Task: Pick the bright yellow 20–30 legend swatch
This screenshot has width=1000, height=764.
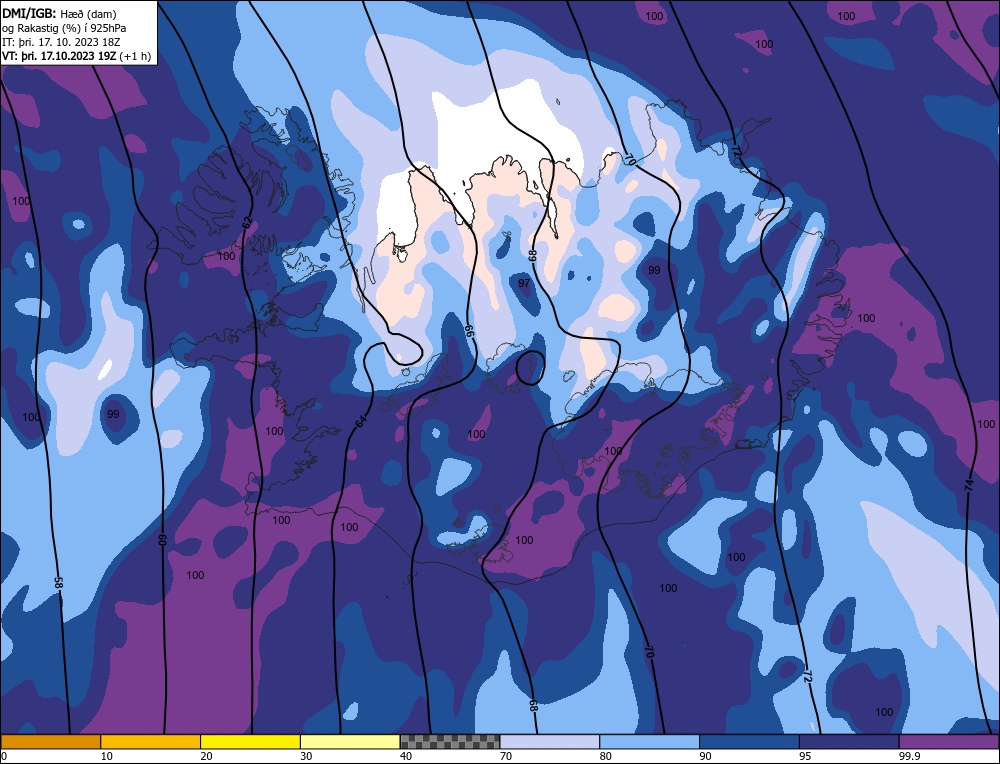Action: (x=250, y=742)
